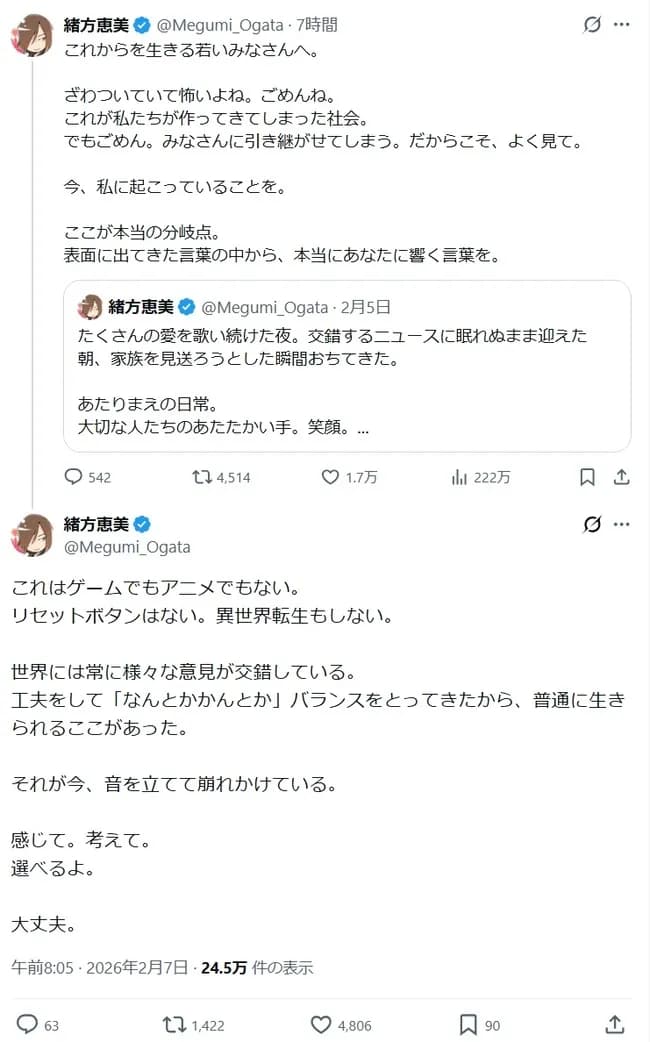
Task: Toggle like showing 4,806 on bottom post
Action: tap(323, 1024)
